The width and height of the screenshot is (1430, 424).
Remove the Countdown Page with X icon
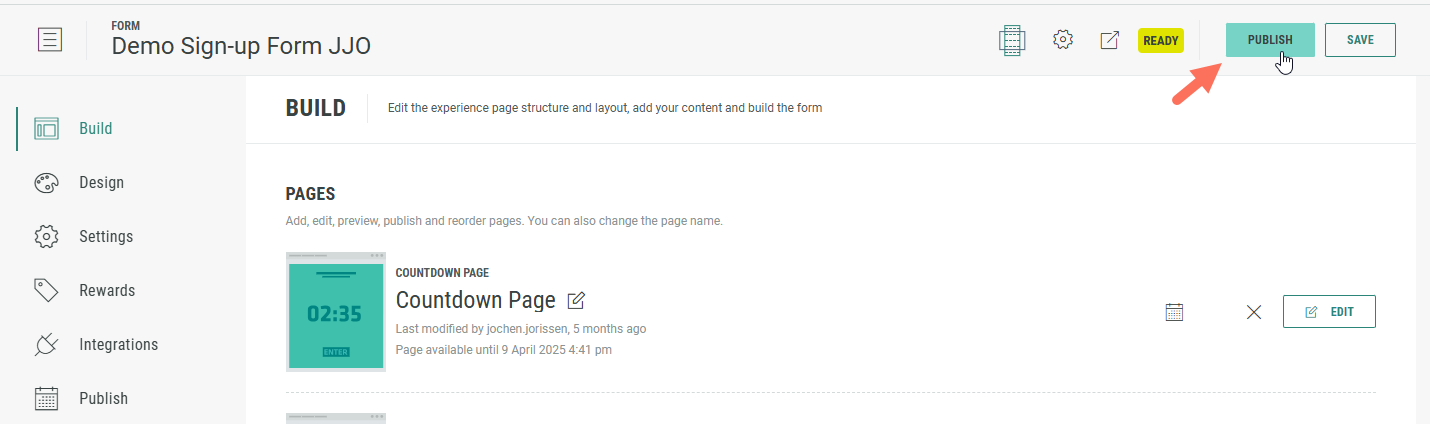point(1254,312)
